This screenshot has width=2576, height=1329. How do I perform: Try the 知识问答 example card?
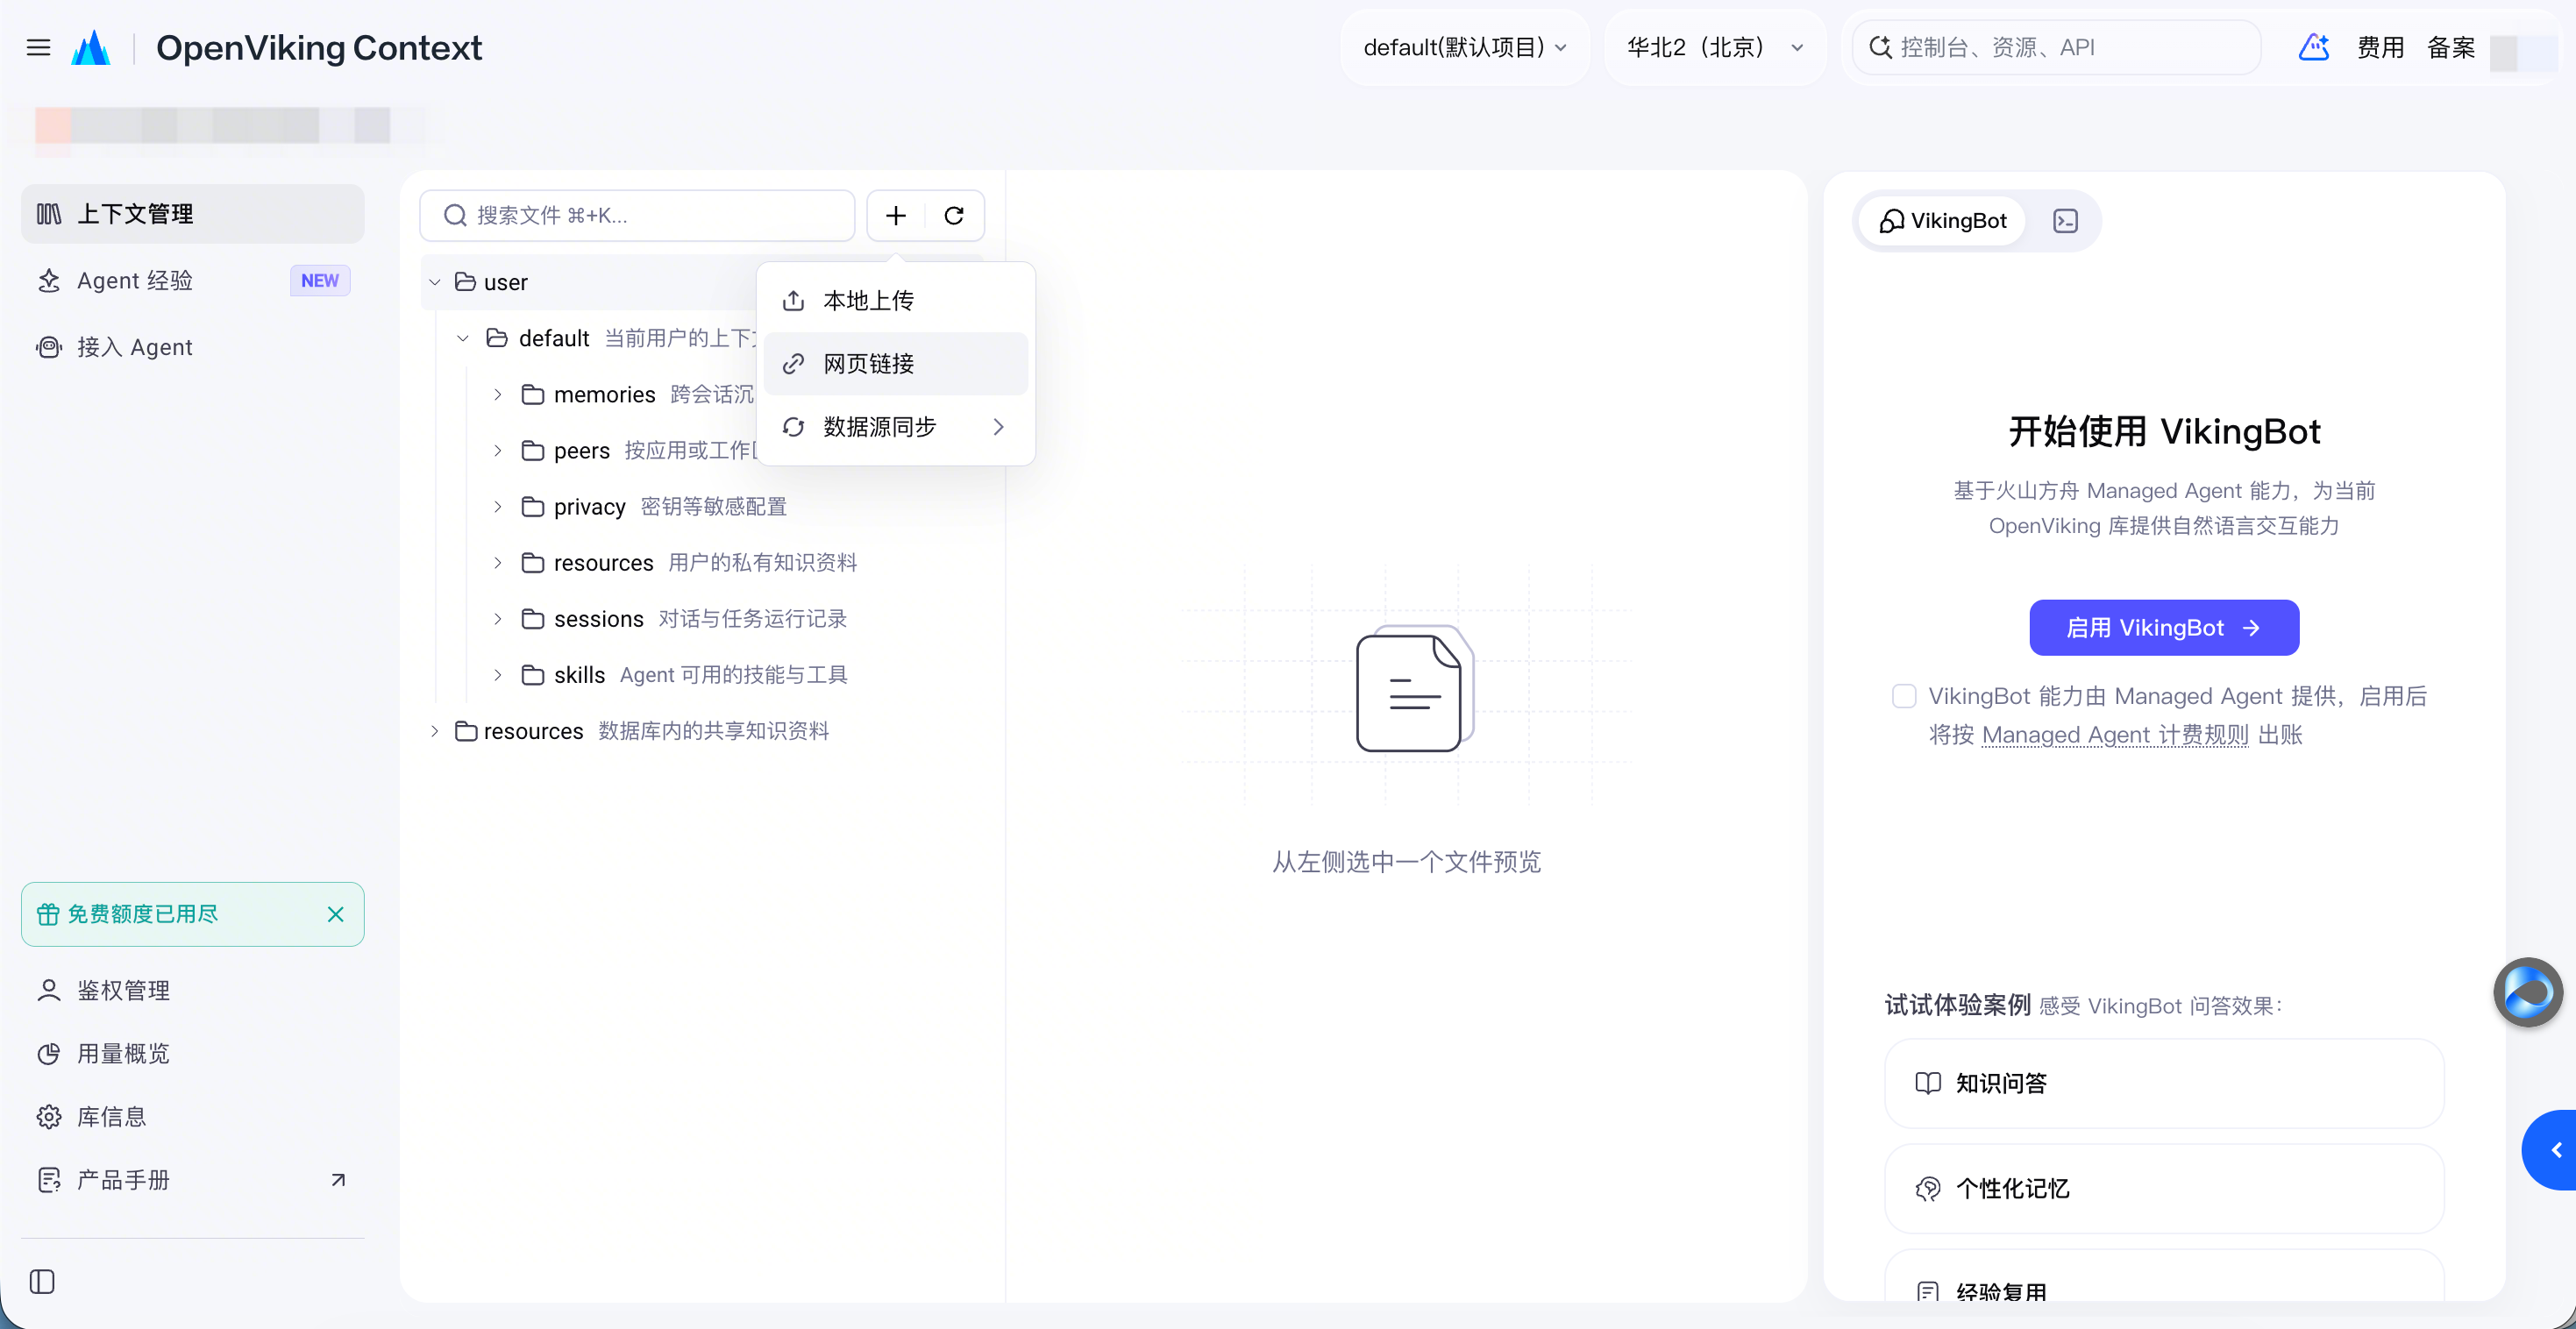pyautogui.click(x=2163, y=1083)
